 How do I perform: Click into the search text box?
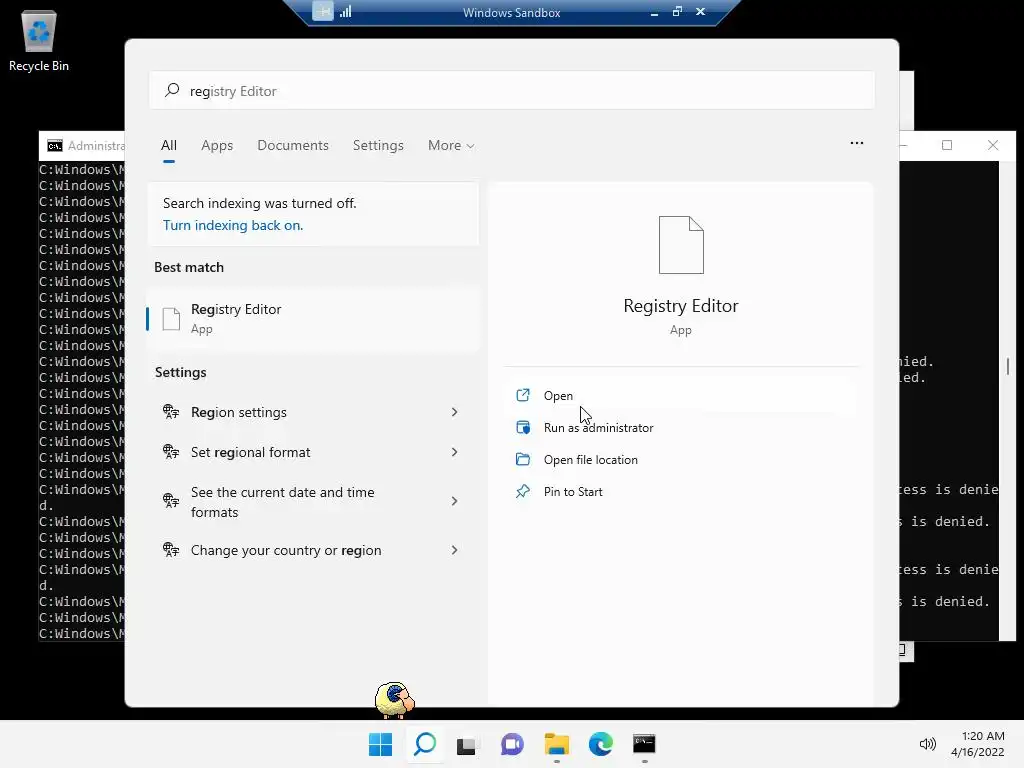click(511, 91)
